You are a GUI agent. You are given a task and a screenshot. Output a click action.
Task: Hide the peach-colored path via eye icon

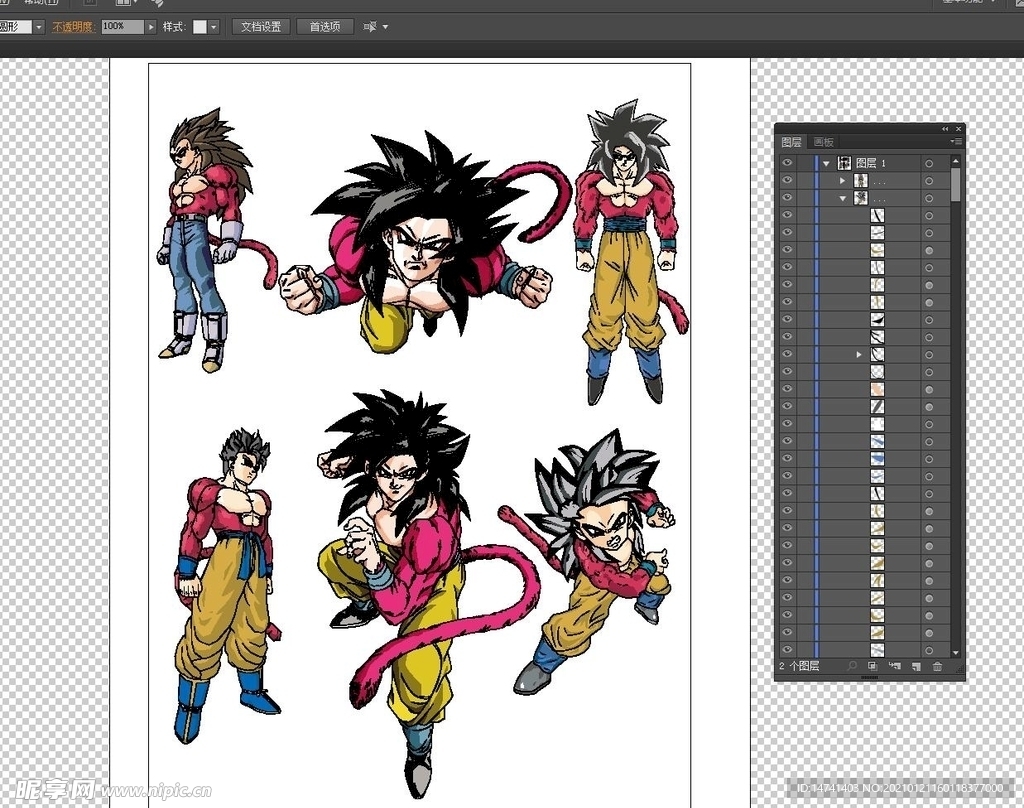(x=787, y=389)
